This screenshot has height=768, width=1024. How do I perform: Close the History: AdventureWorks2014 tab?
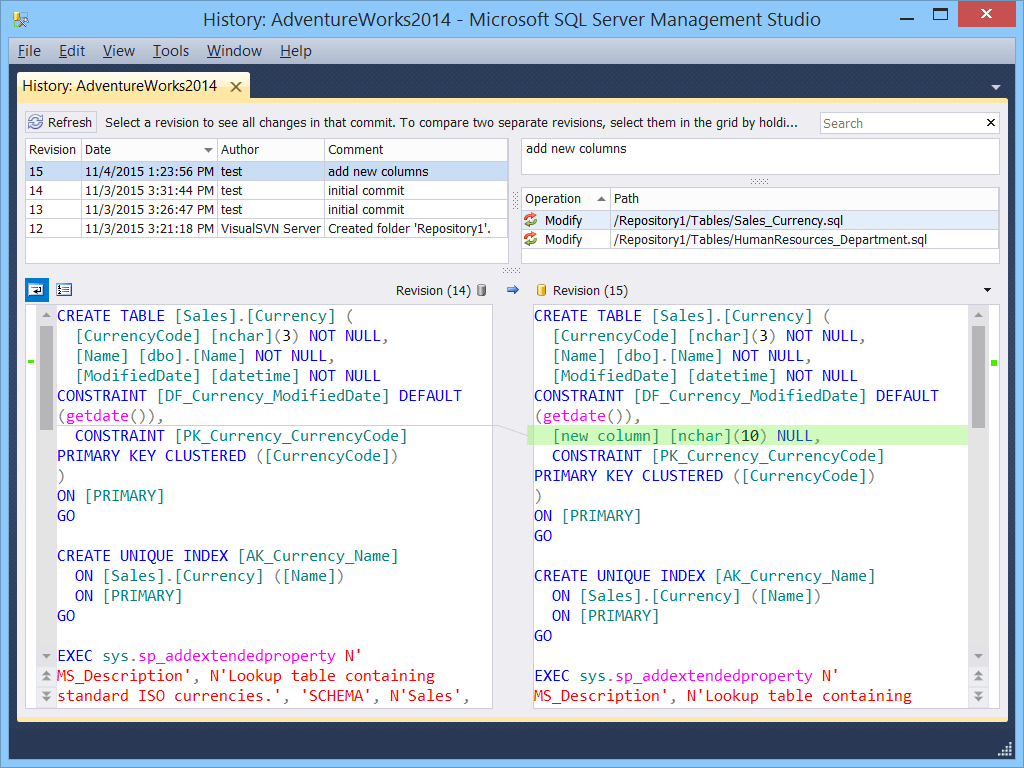tap(236, 87)
